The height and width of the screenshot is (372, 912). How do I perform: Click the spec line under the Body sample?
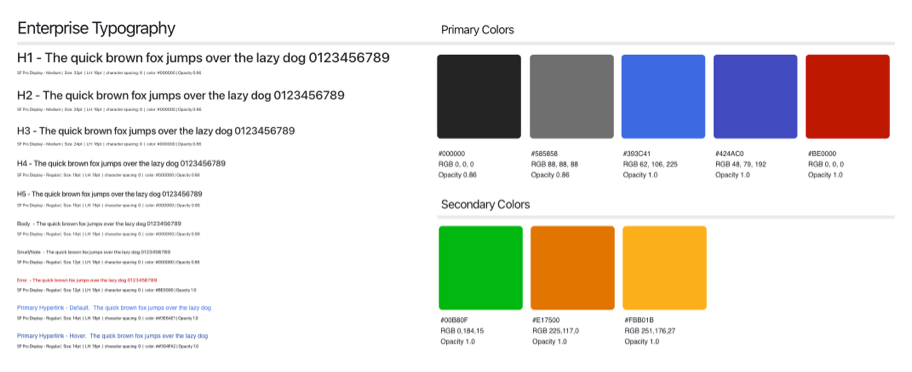tap(109, 234)
